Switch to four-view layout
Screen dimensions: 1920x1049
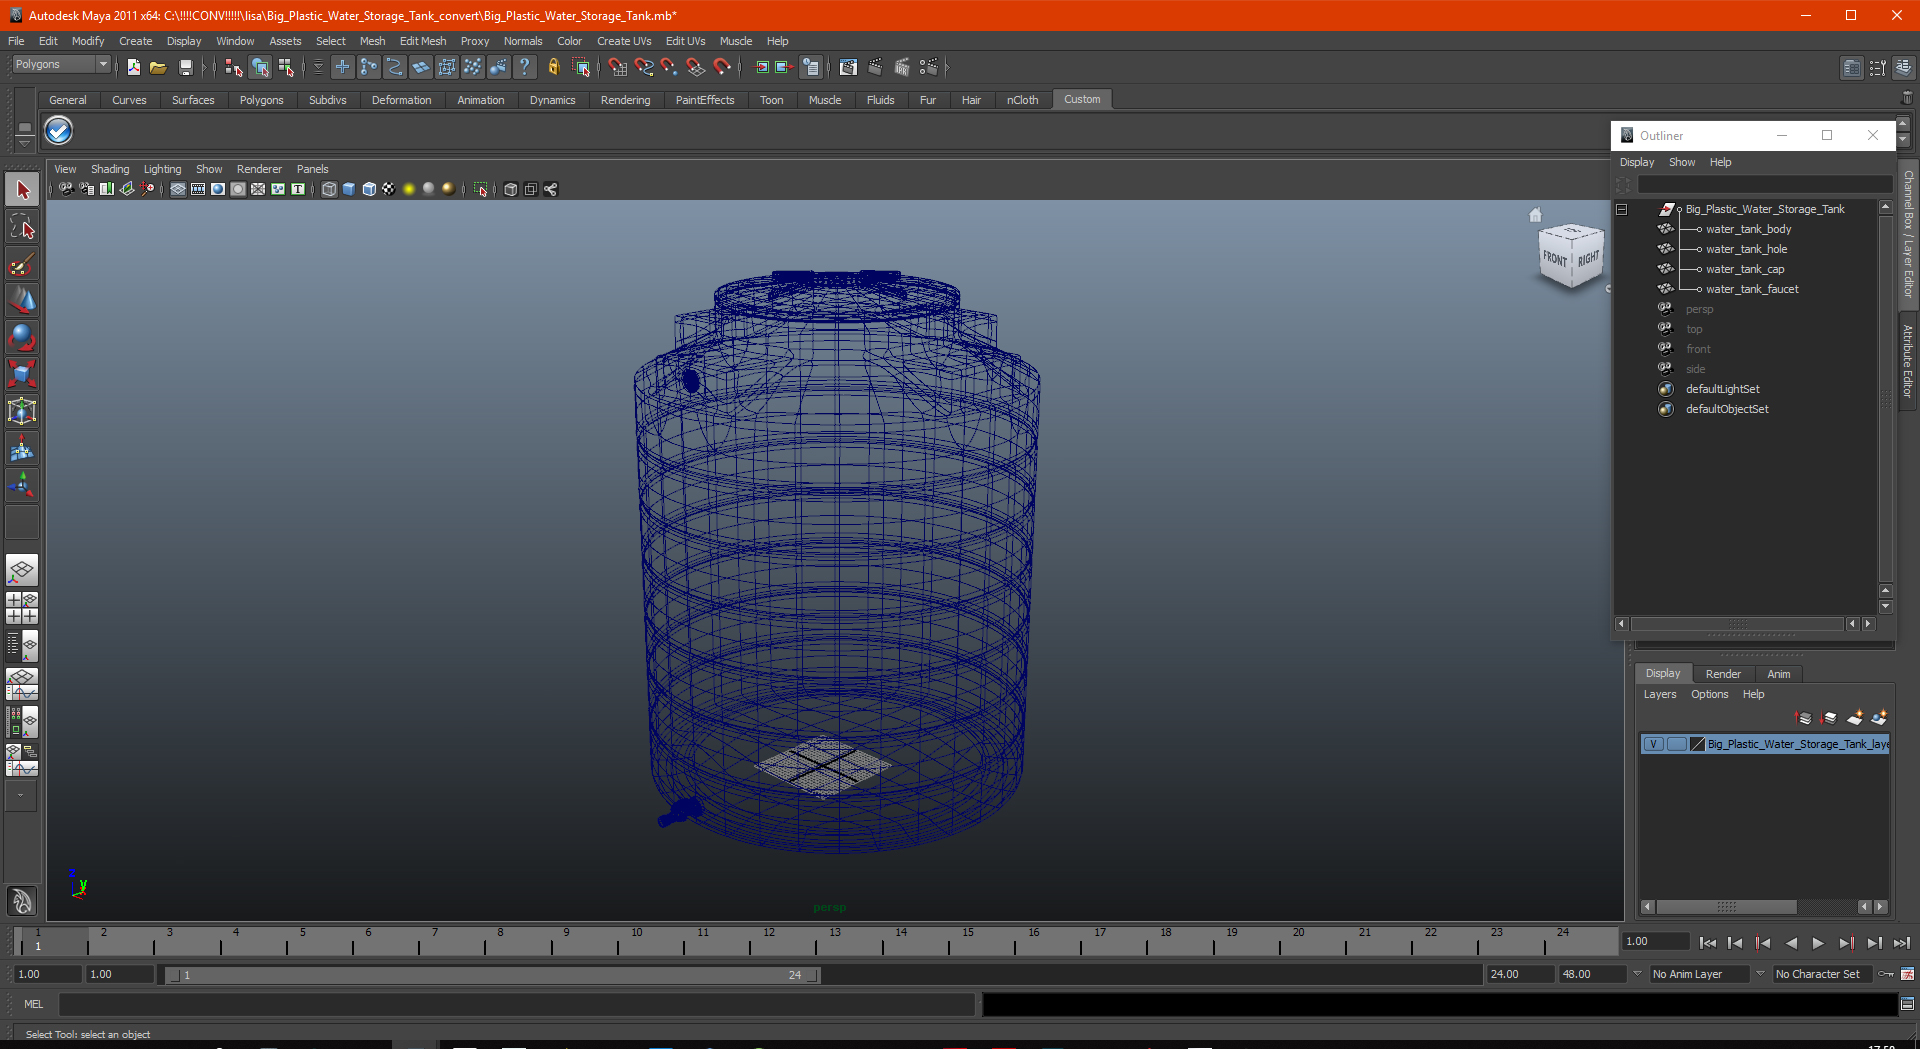[x=22, y=608]
